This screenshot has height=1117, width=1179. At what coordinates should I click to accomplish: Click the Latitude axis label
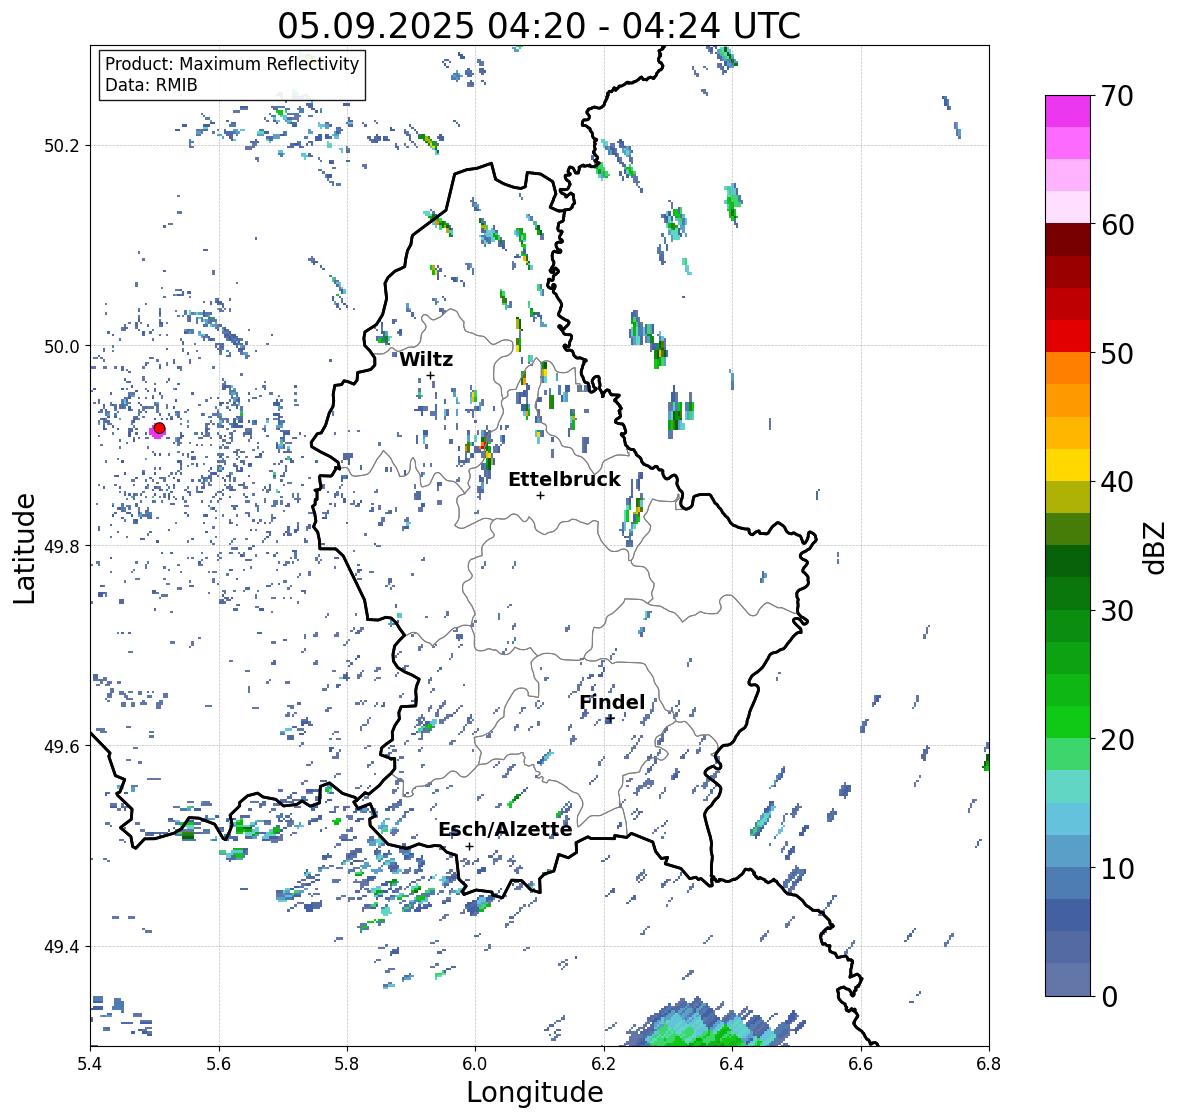(24, 549)
